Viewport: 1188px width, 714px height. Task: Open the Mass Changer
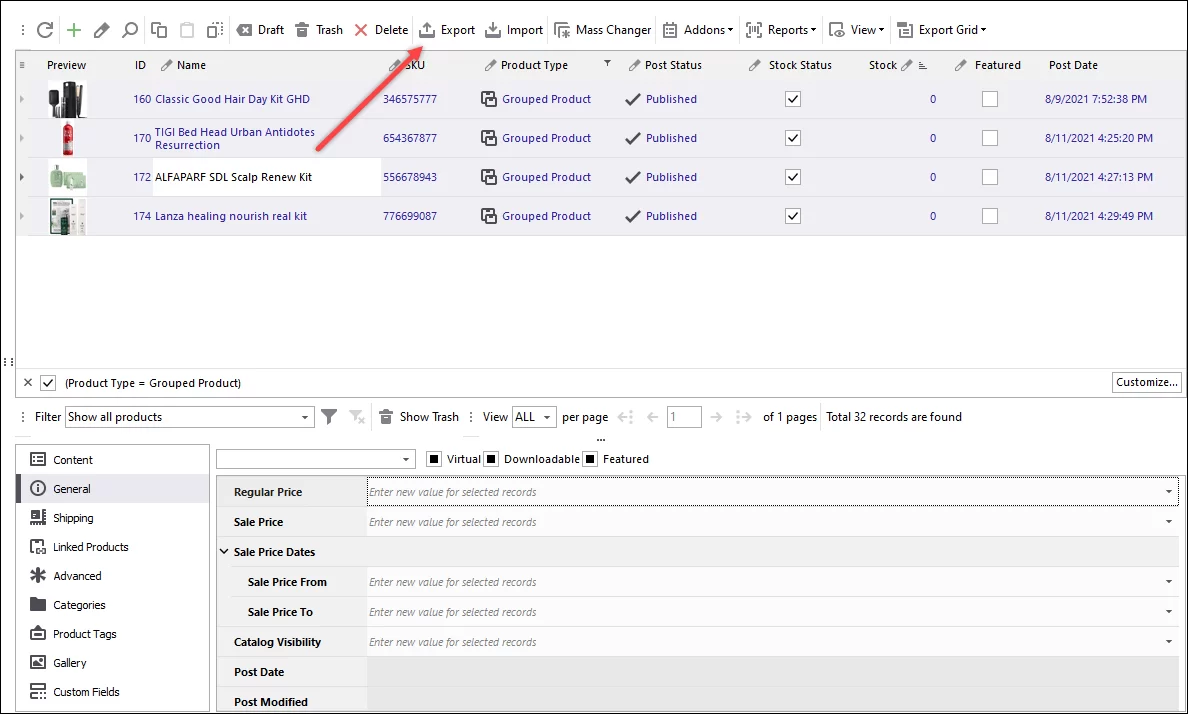point(602,29)
